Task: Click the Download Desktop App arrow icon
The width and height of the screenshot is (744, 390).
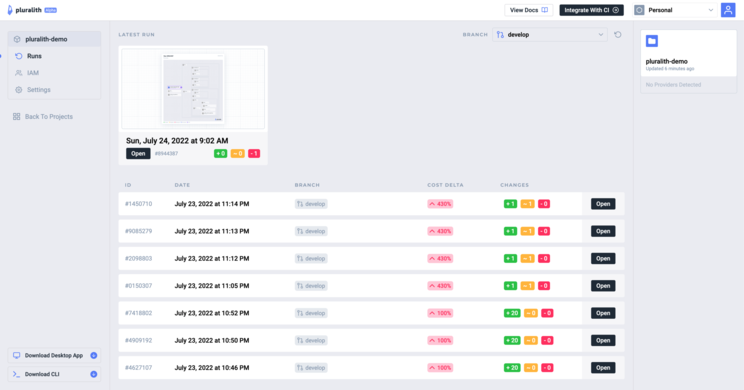Action: 93,355
